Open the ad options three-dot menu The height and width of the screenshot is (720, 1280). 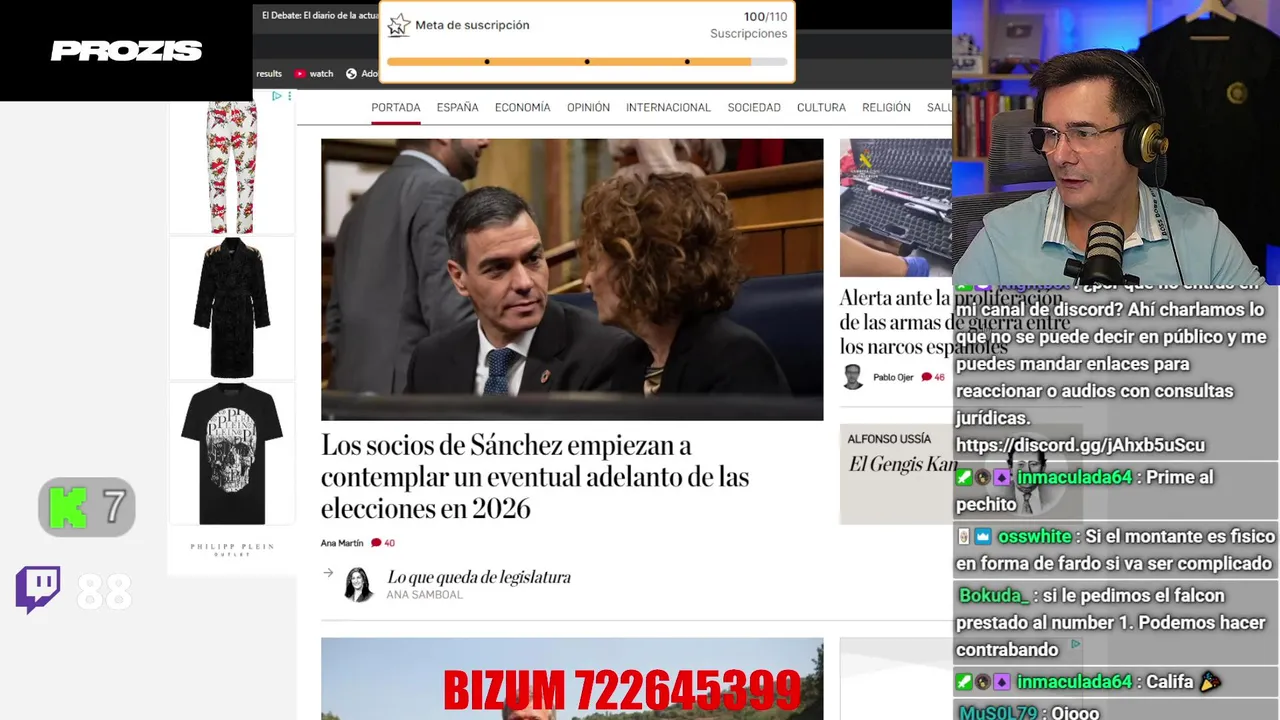coord(289,96)
